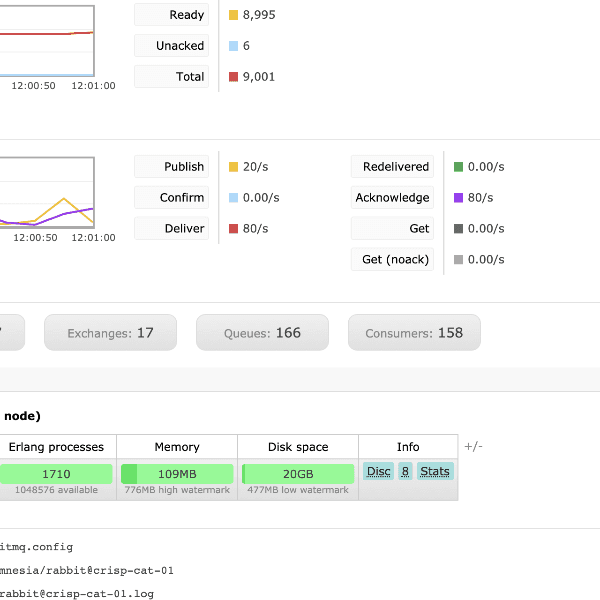
Task: Click the light blue Unacked swatch
Action: click(233, 46)
